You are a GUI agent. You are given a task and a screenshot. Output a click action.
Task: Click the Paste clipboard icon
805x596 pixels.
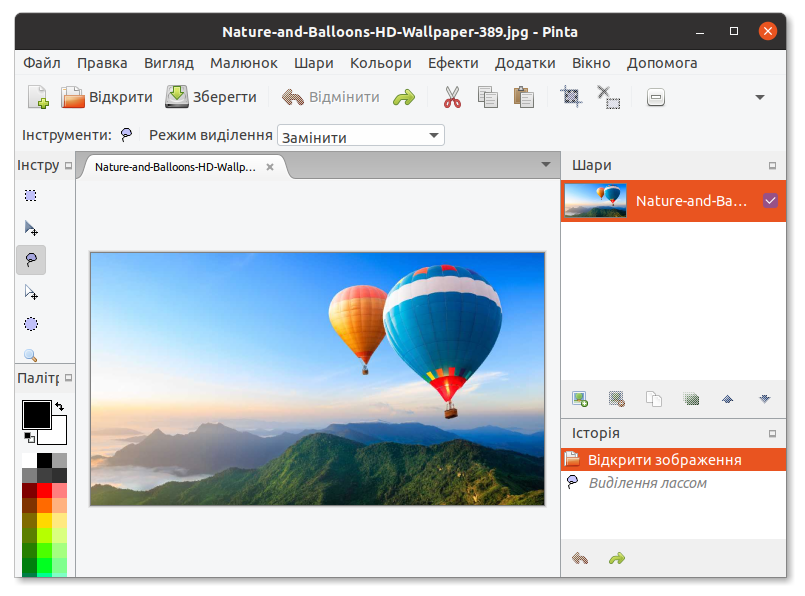[x=523, y=98]
